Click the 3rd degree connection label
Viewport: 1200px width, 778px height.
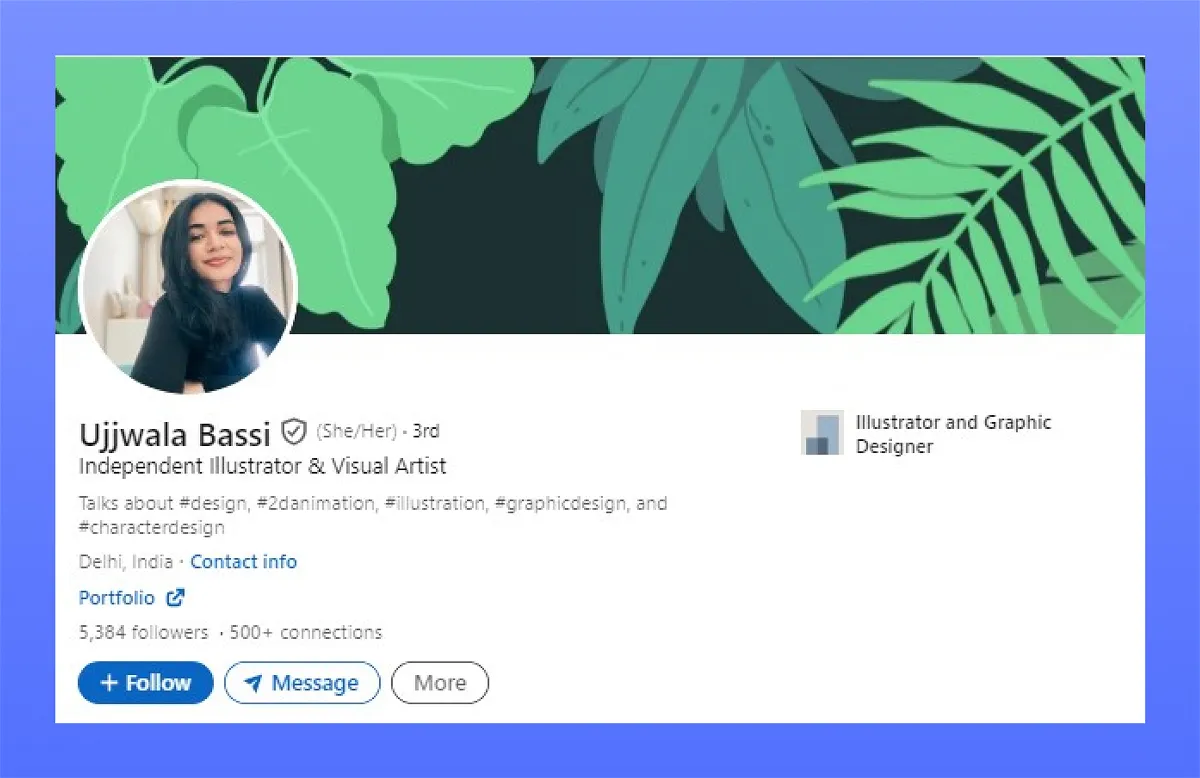[x=426, y=432]
